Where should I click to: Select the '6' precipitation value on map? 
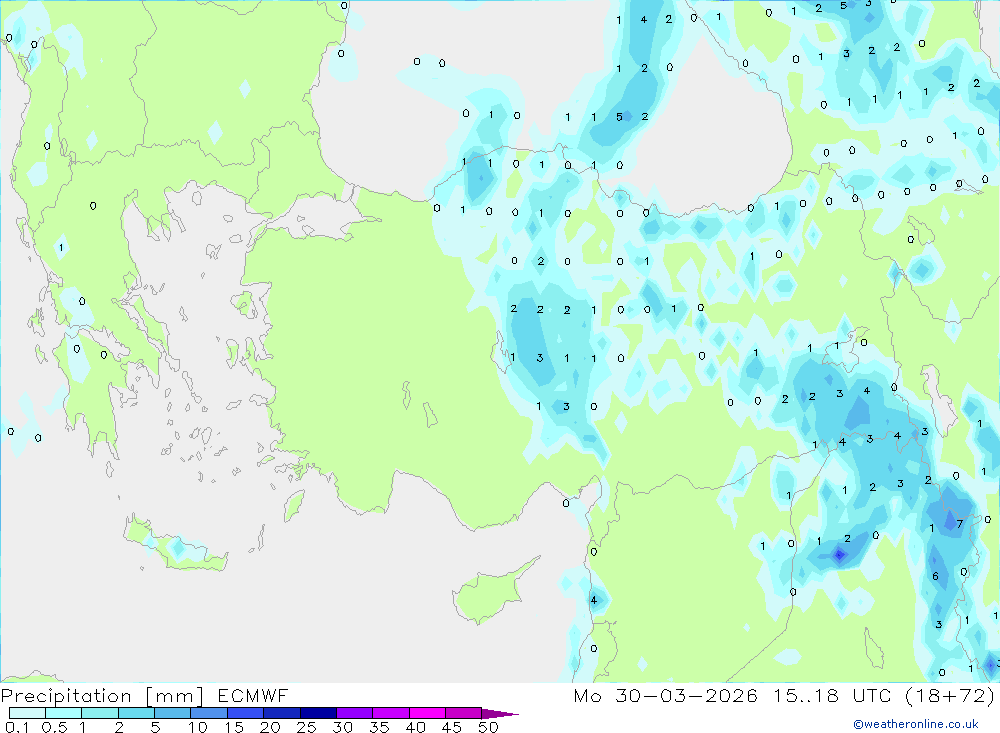tap(936, 576)
